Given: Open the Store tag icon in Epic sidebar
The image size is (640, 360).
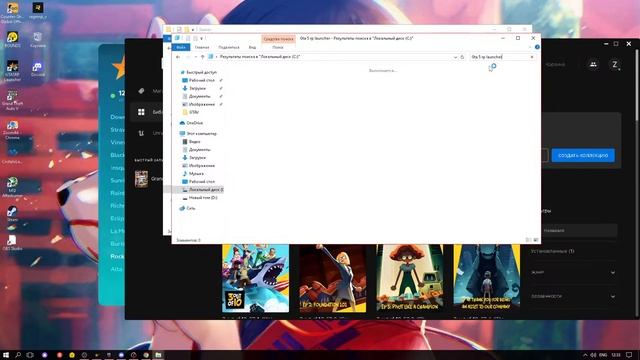Looking at the screenshot, I should 141,91.
